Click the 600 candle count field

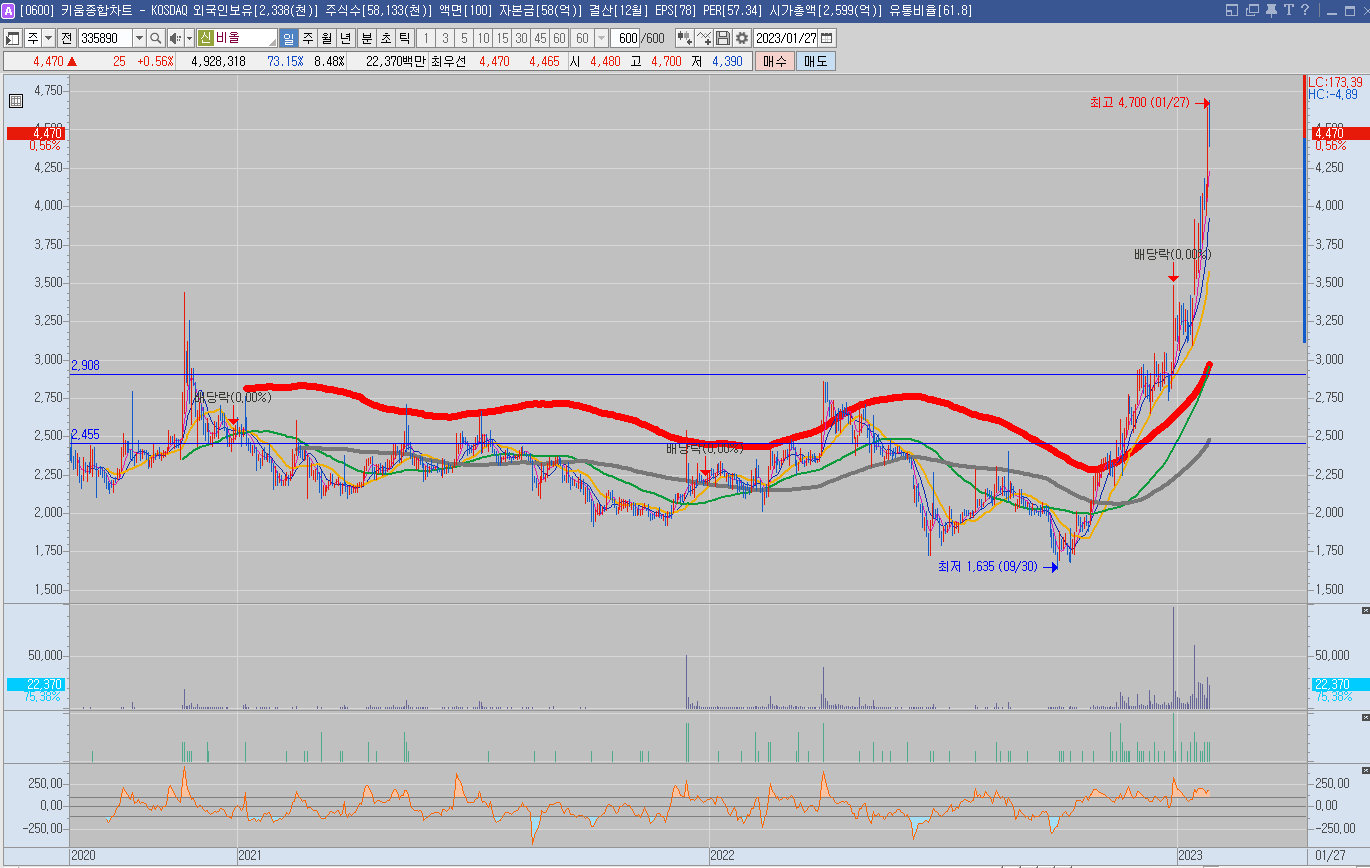click(x=625, y=38)
